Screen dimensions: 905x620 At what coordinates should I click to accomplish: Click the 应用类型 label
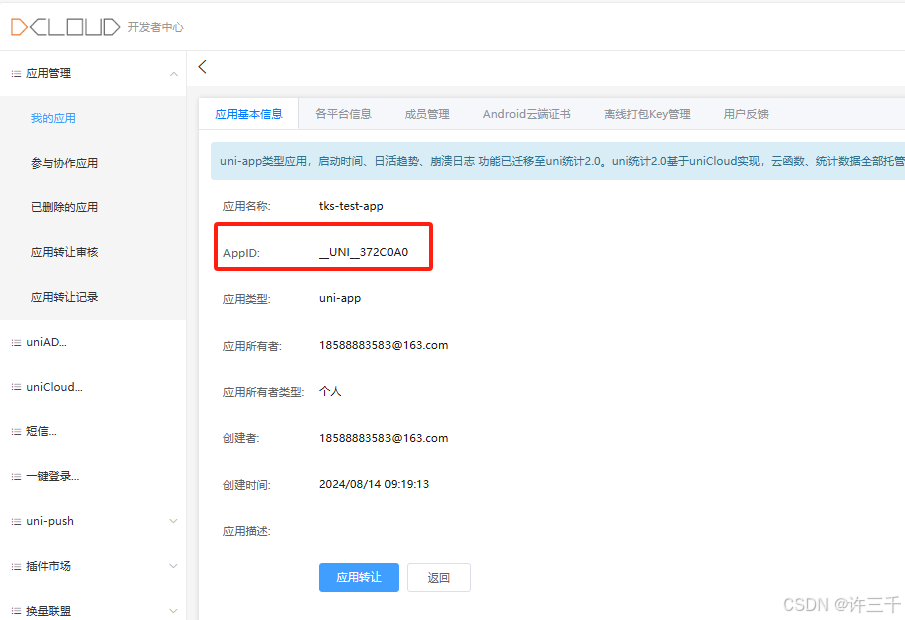coord(246,299)
